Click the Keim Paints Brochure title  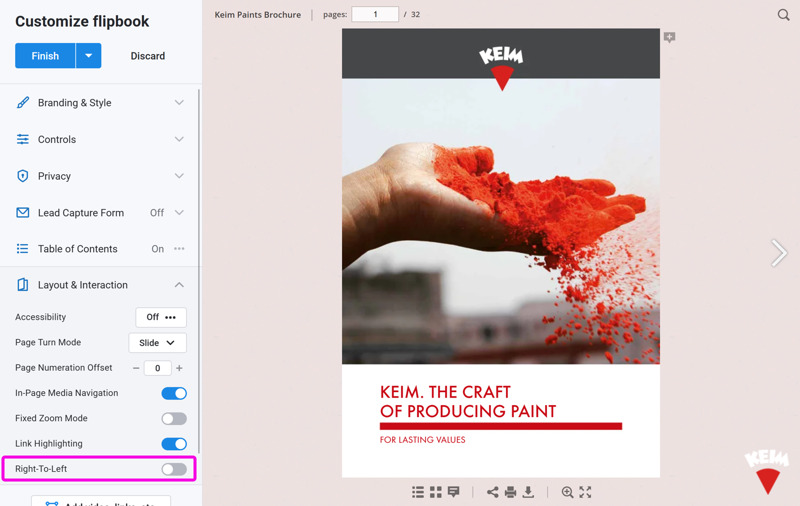(x=258, y=15)
